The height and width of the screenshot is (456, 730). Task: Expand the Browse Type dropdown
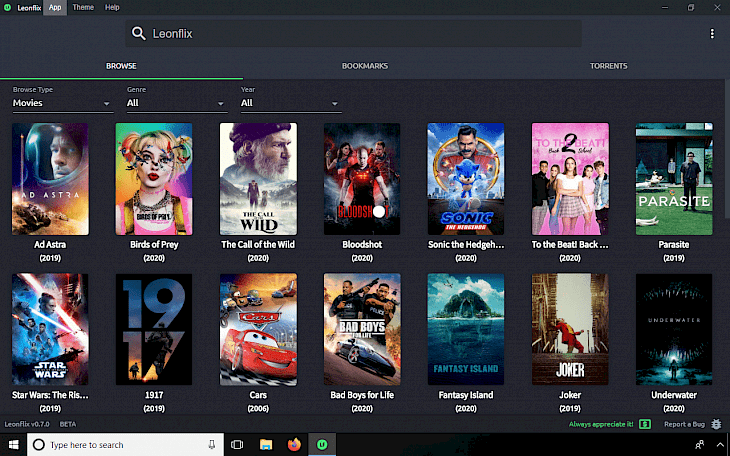(62, 103)
